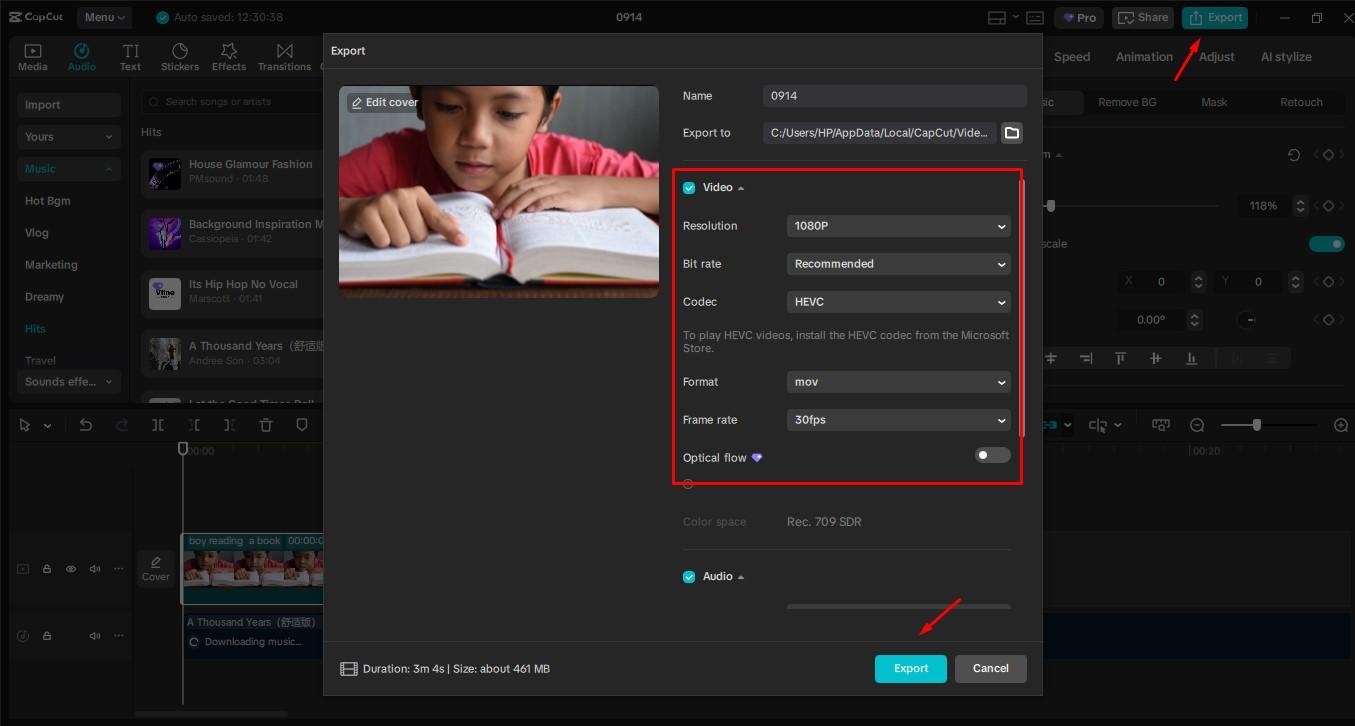
Task: Open the Menu in the title bar
Action: (105, 18)
